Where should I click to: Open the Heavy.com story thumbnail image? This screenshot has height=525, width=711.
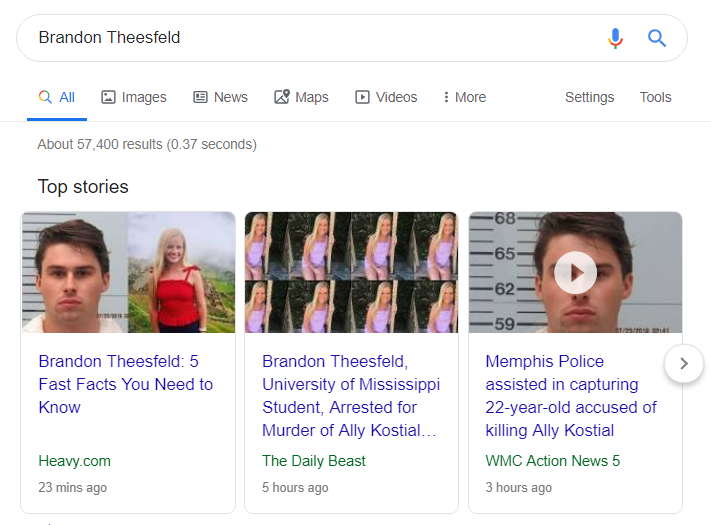click(128, 272)
